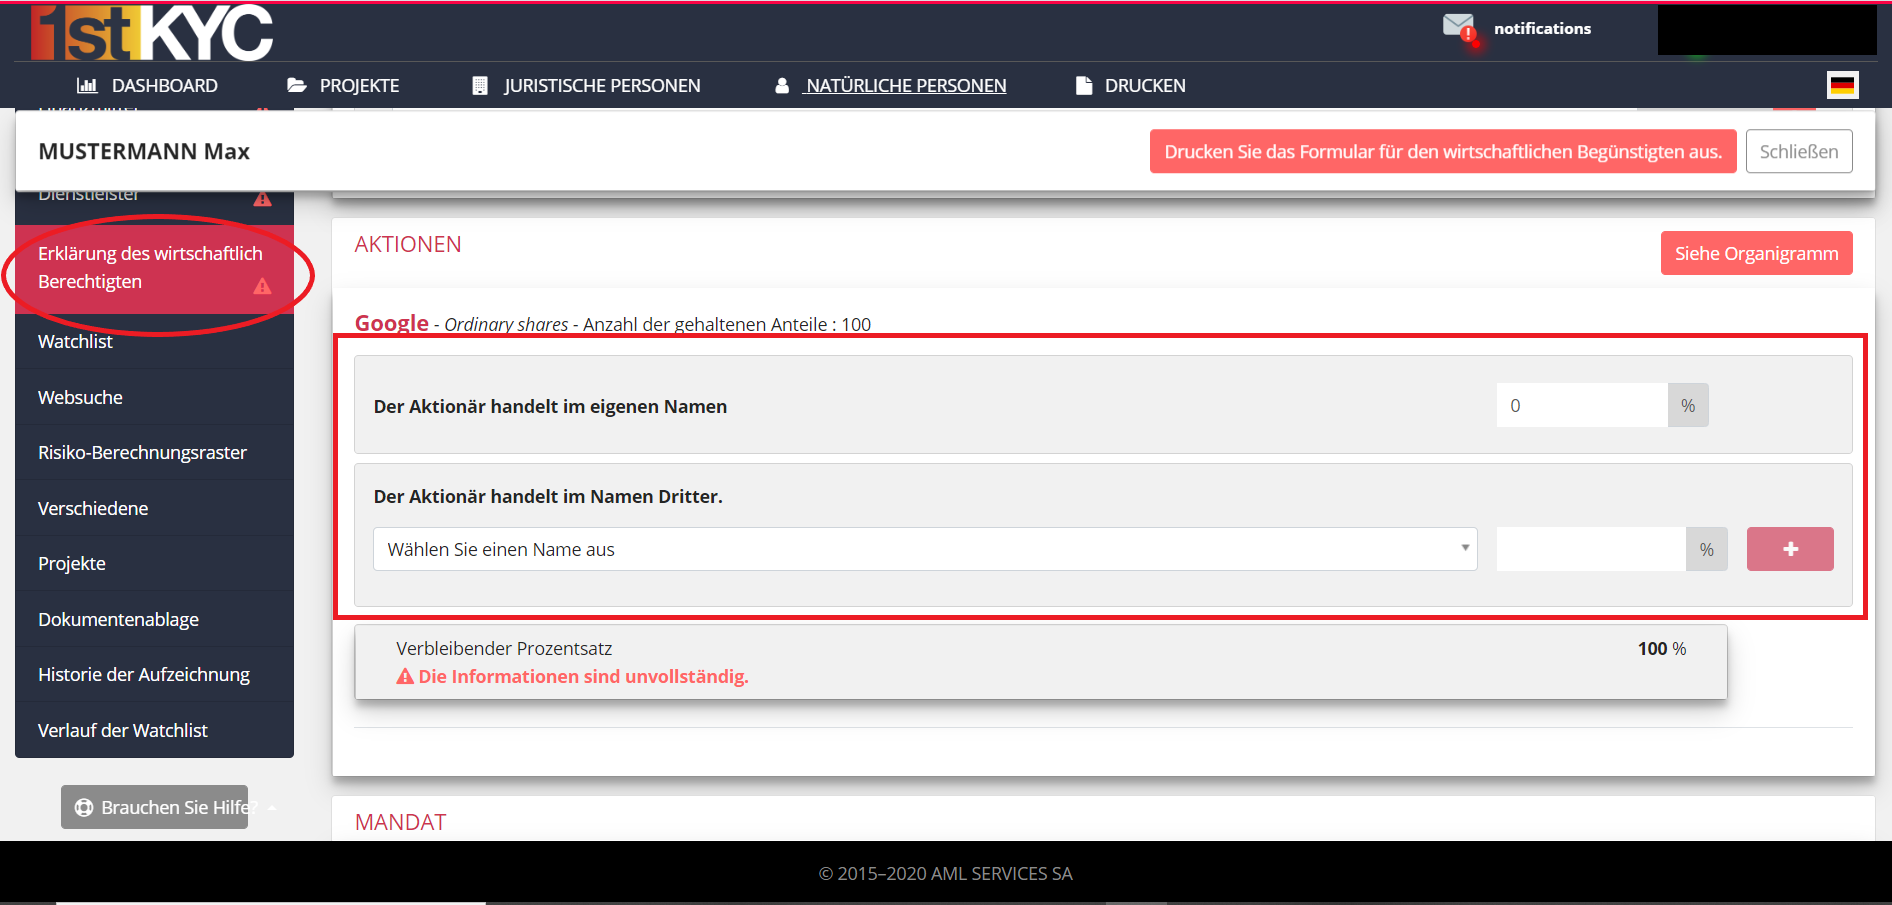The image size is (1892, 905).
Task: Click the MANDAT section heading
Action: tap(400, 822)
